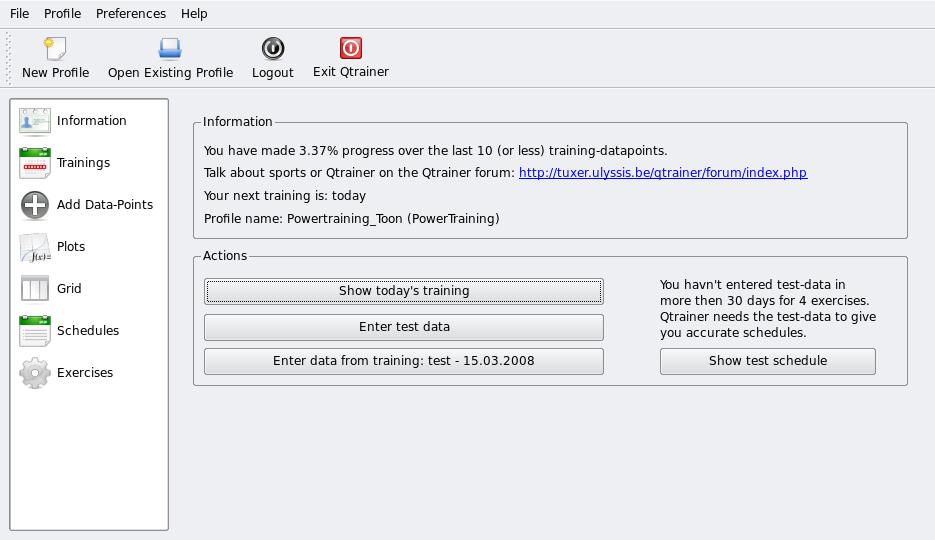Click the 'Profile name: Powertraining_Toon' text
This screenshot has width=935, height=540.
tap(351, 219)
